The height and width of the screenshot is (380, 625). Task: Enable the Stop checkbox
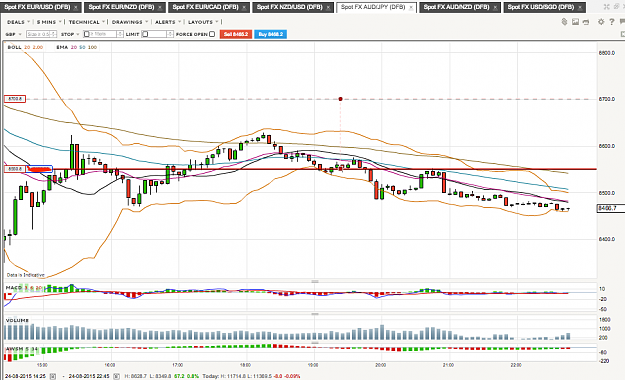click(x=86, y=34)
